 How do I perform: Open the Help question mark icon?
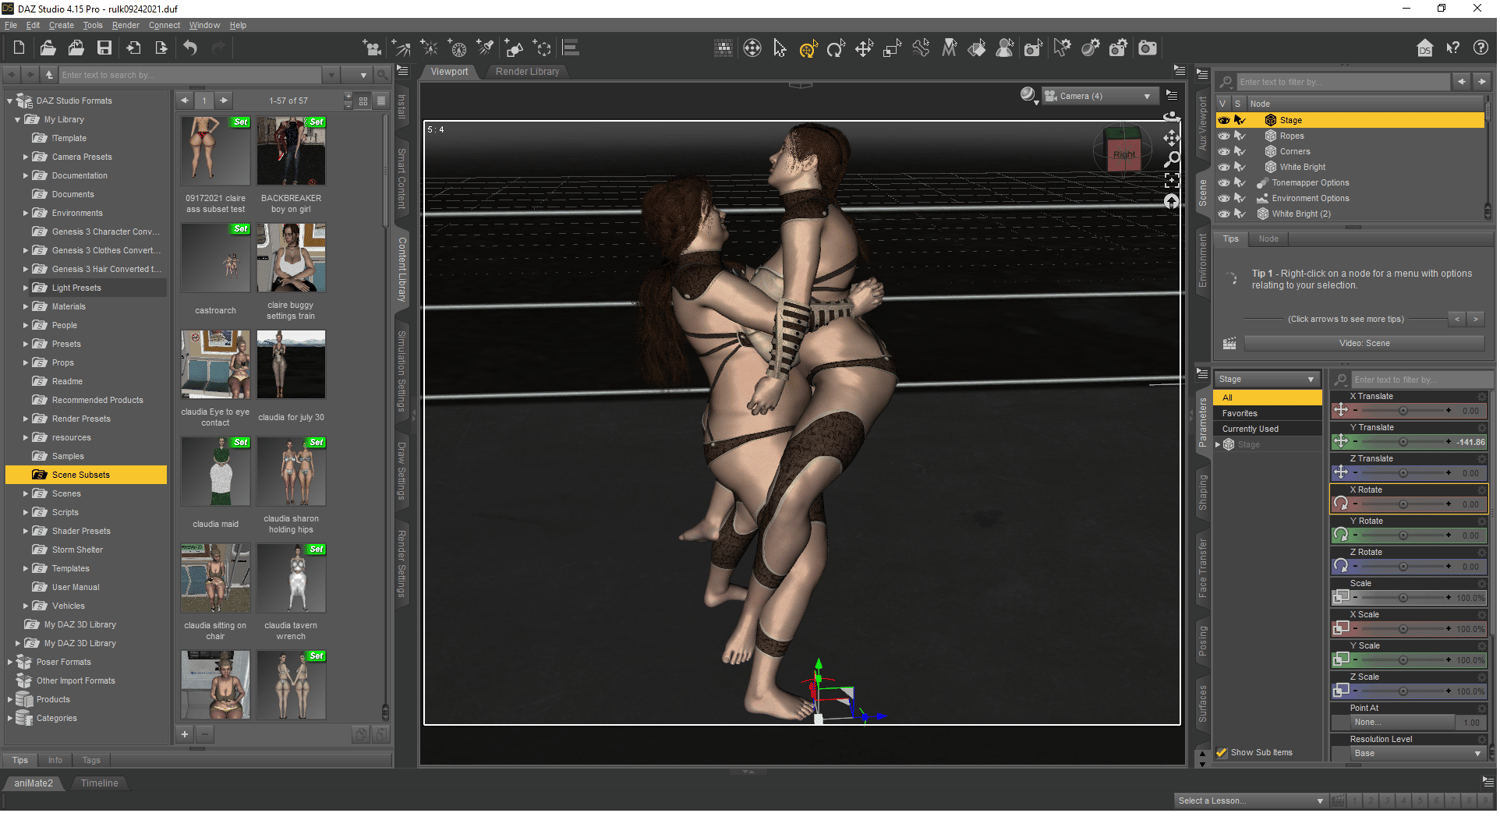point(1481,48)
